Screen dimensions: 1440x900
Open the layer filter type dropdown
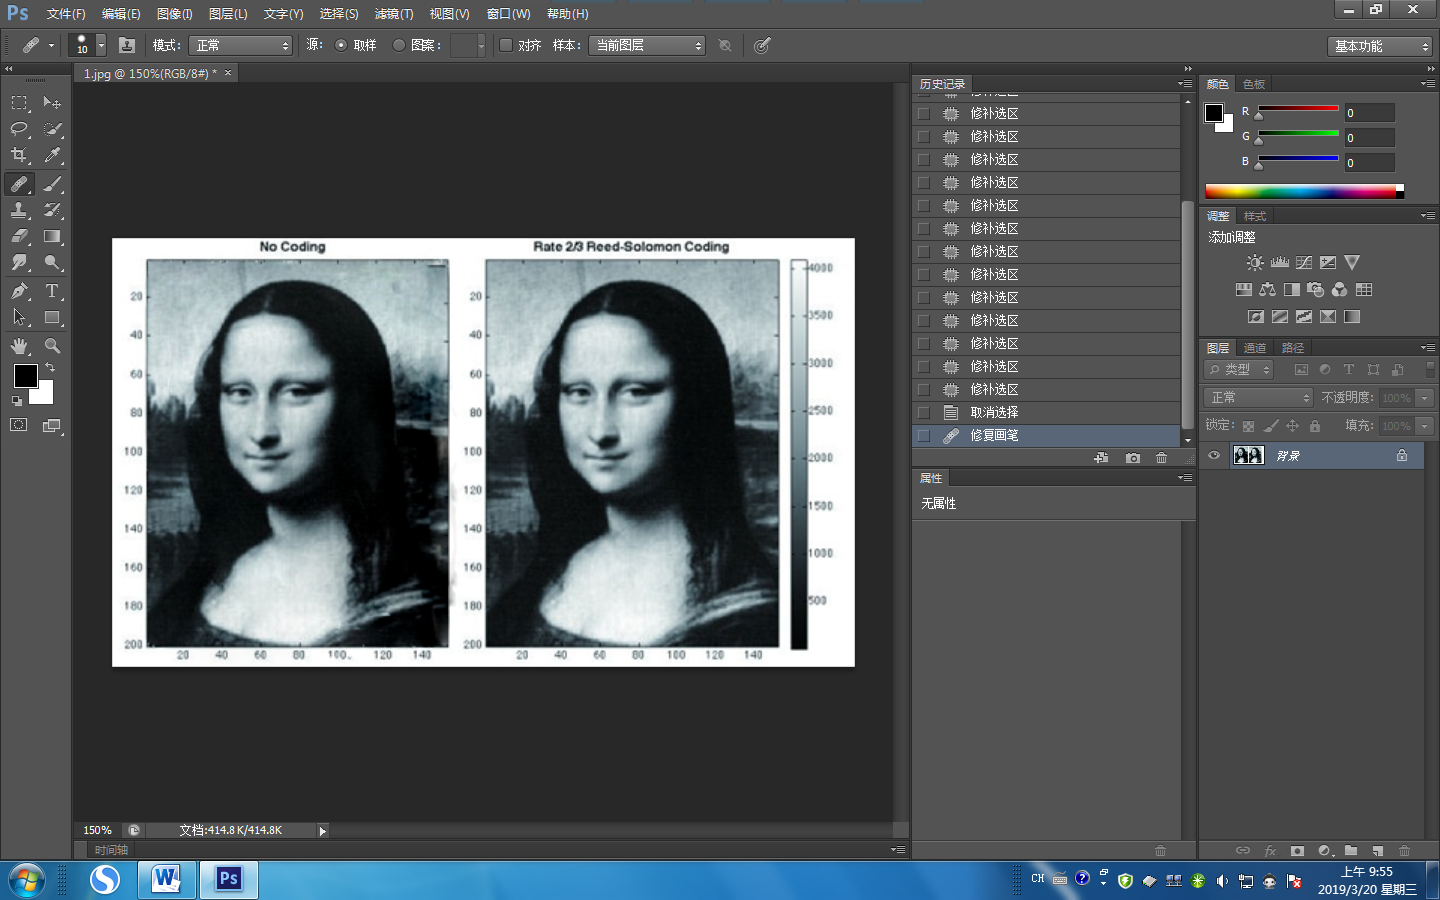click(1239, 370)
